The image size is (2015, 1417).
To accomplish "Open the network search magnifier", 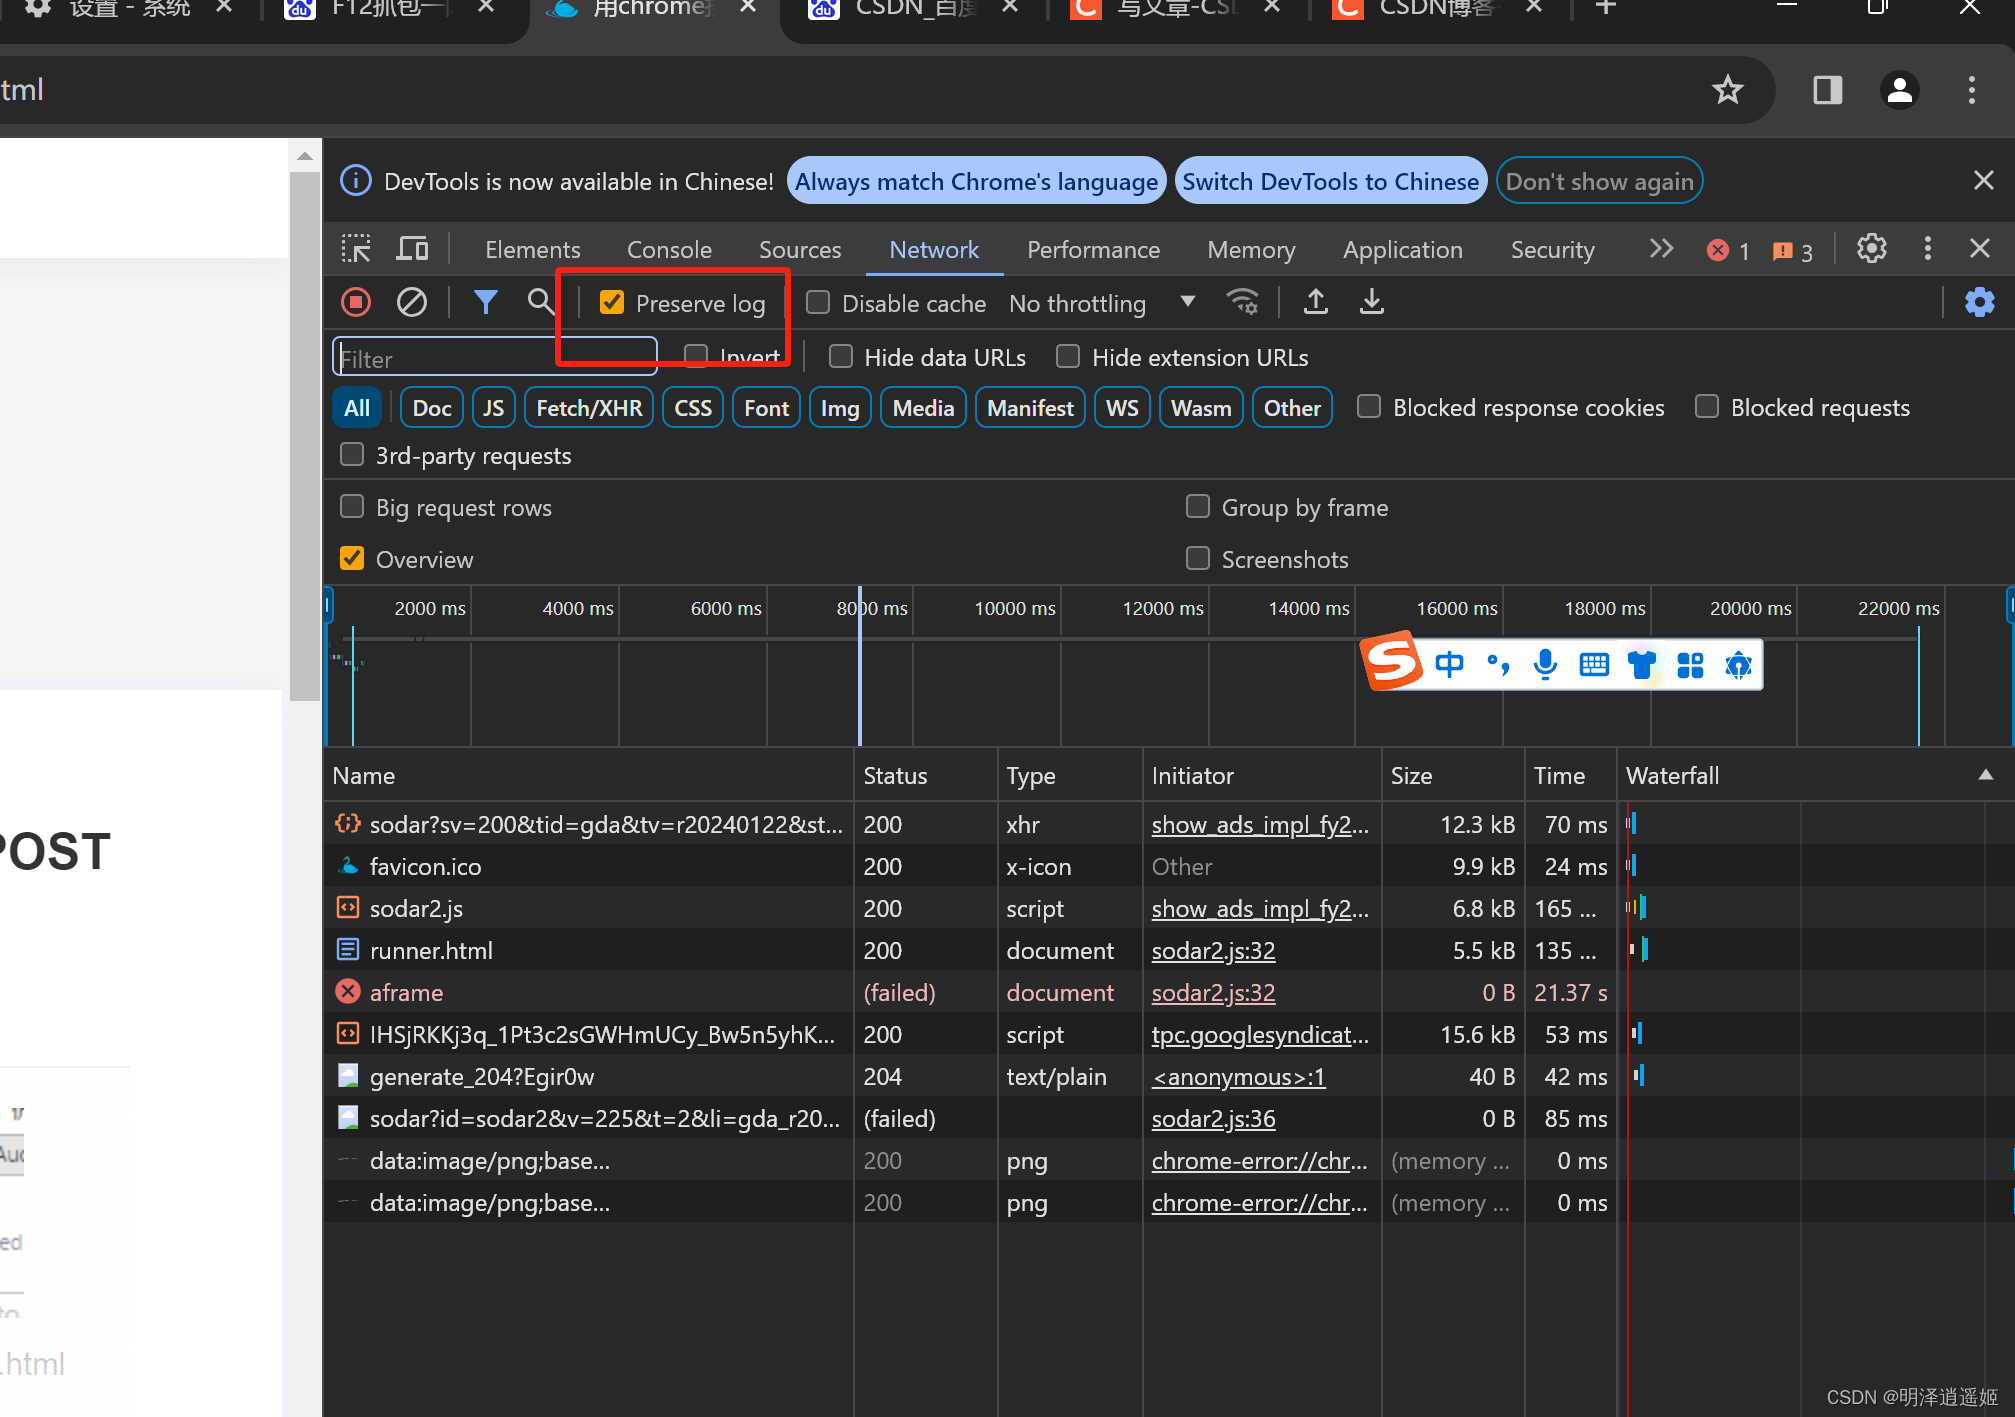I will coord(540,302).
